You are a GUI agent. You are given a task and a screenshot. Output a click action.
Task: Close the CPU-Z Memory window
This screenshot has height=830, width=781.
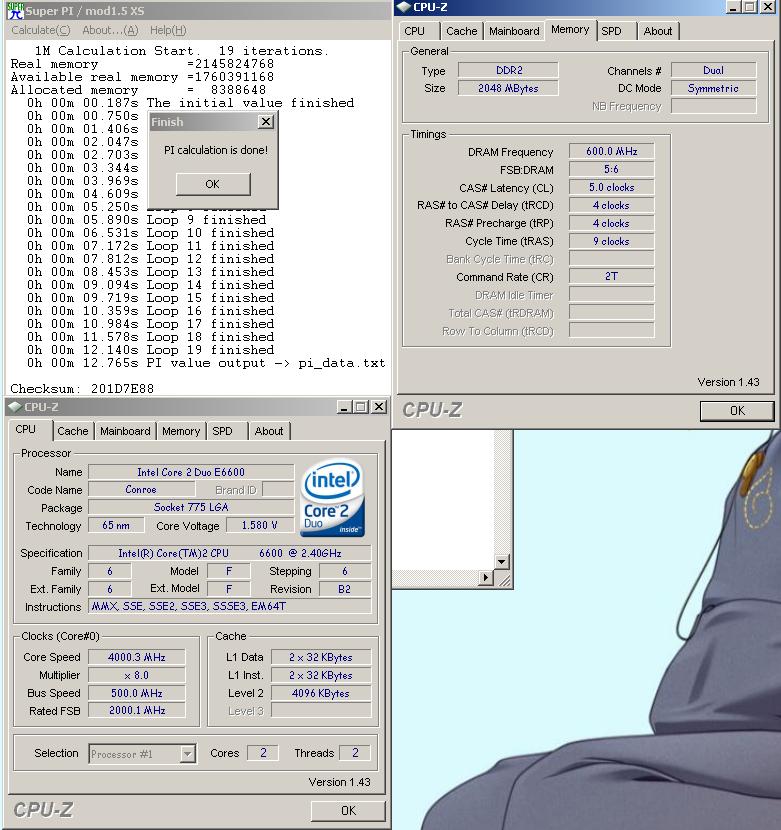click(x=767, y=7)
